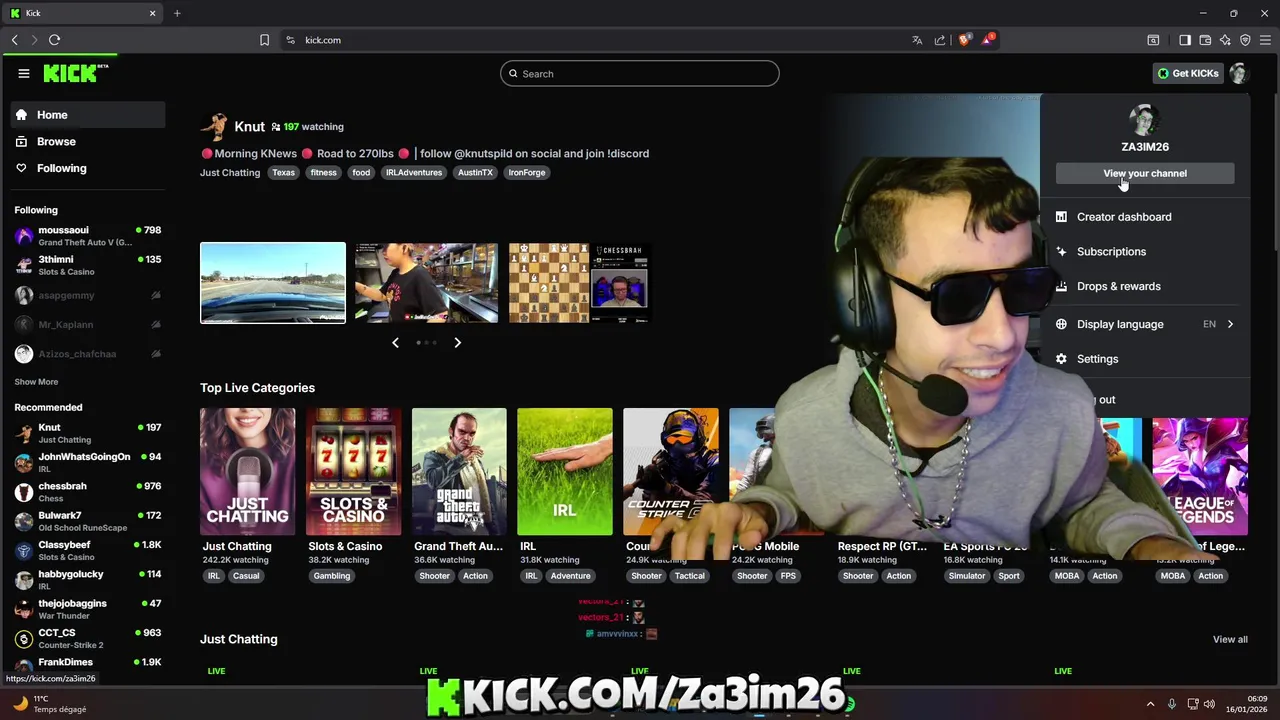The image size is (1280, 720).
Task: Open the green IRL category card
Action: (x=565, y=472)
